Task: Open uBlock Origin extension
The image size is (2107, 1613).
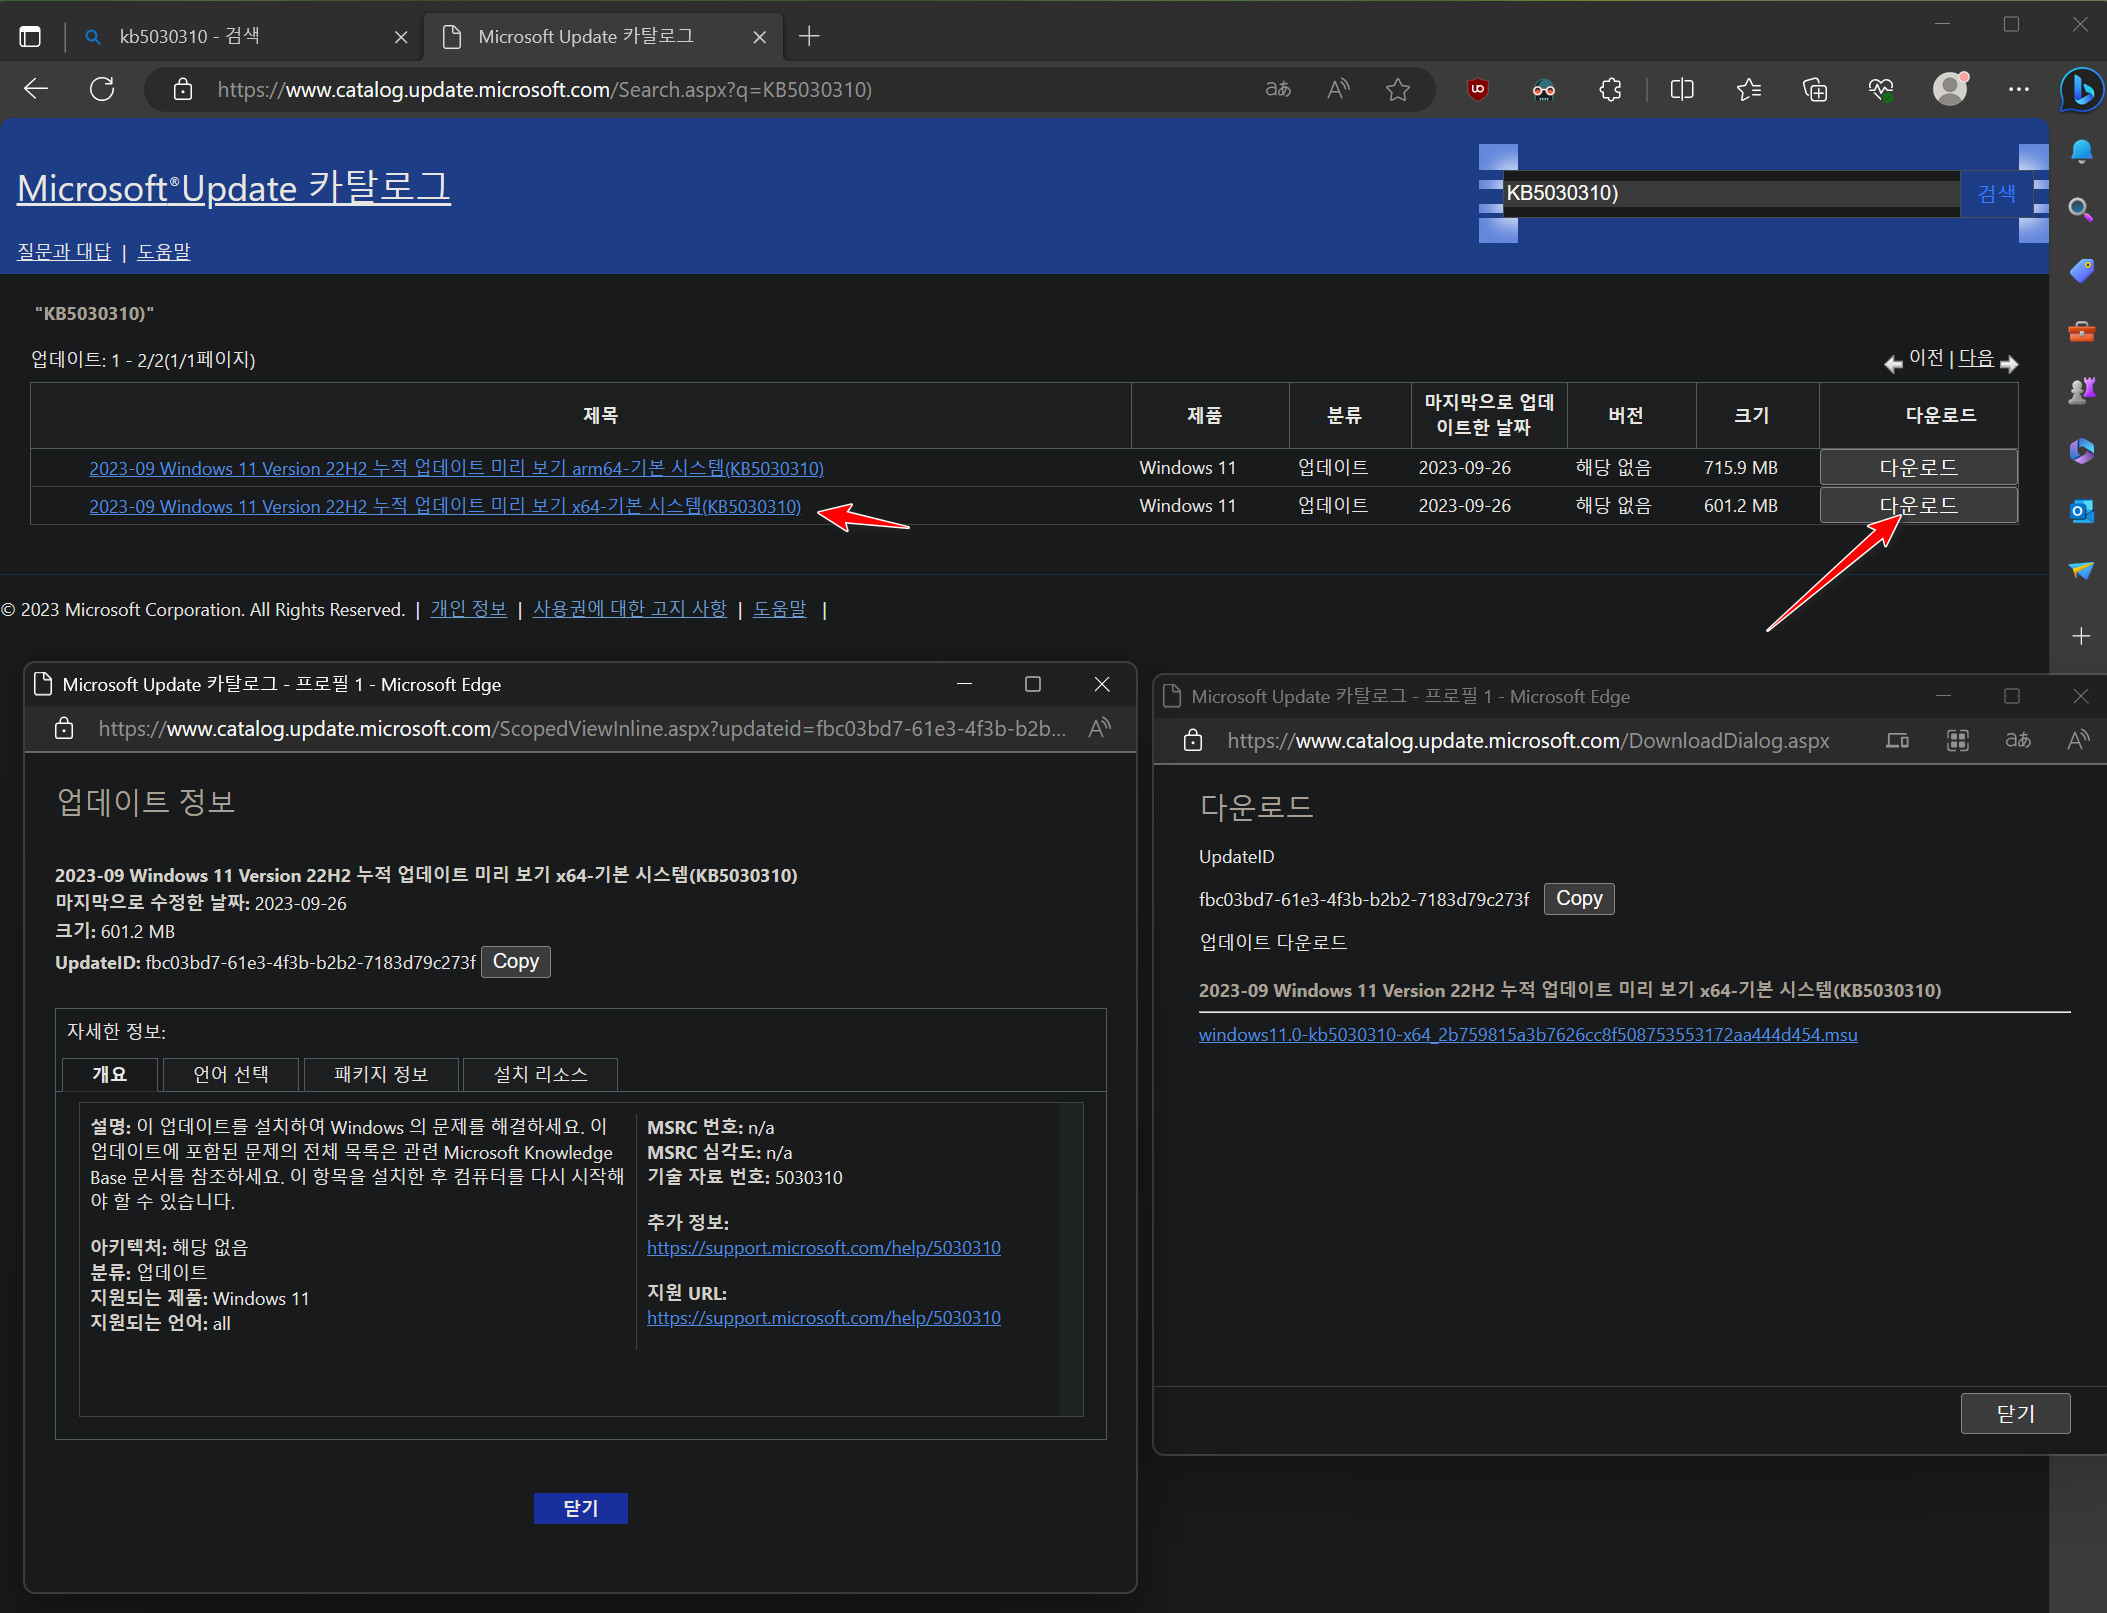Action: (x=1477, y=89)
